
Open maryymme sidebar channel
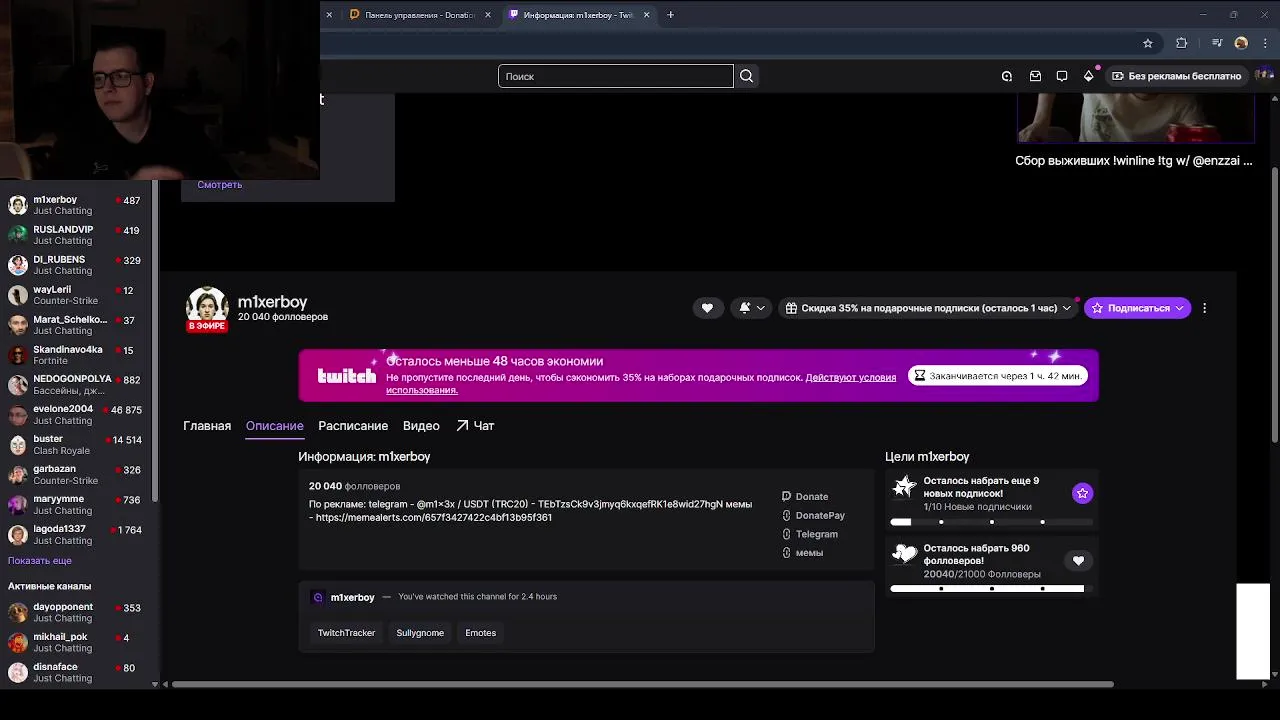point(76,504)
